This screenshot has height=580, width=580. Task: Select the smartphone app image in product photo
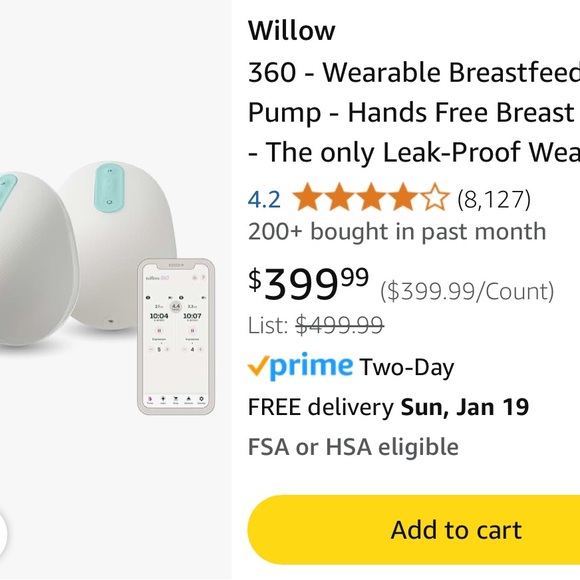pos(176,337)
